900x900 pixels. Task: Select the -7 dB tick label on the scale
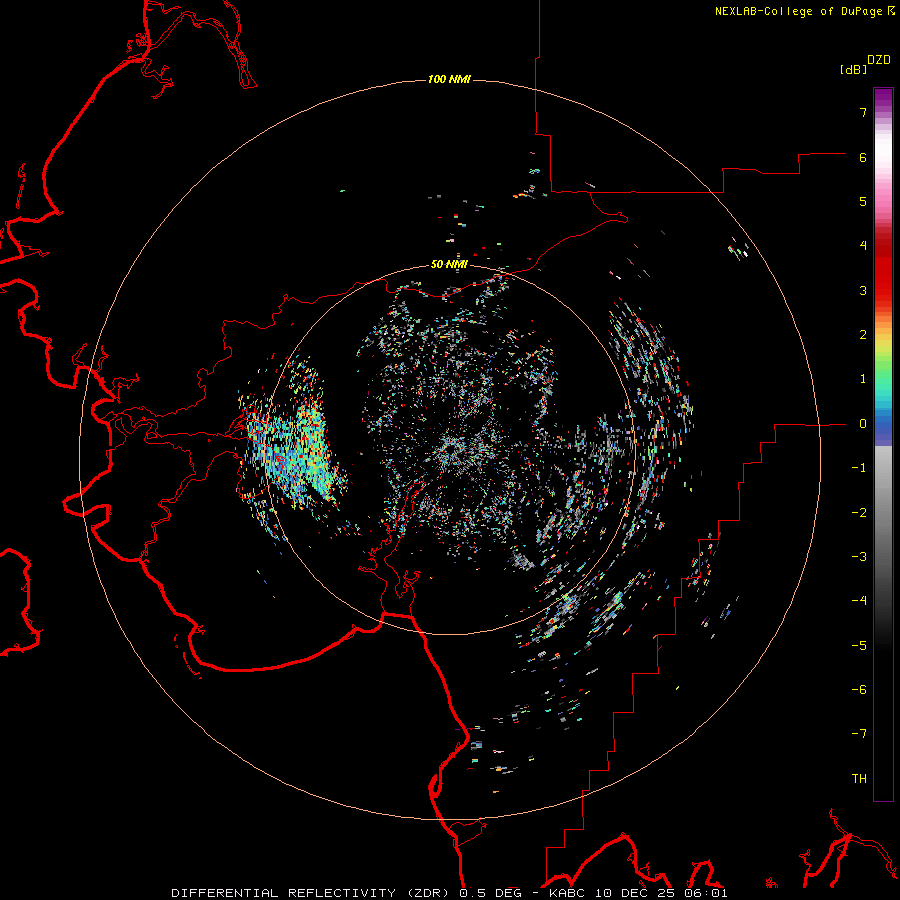click(x=859, y=734)
